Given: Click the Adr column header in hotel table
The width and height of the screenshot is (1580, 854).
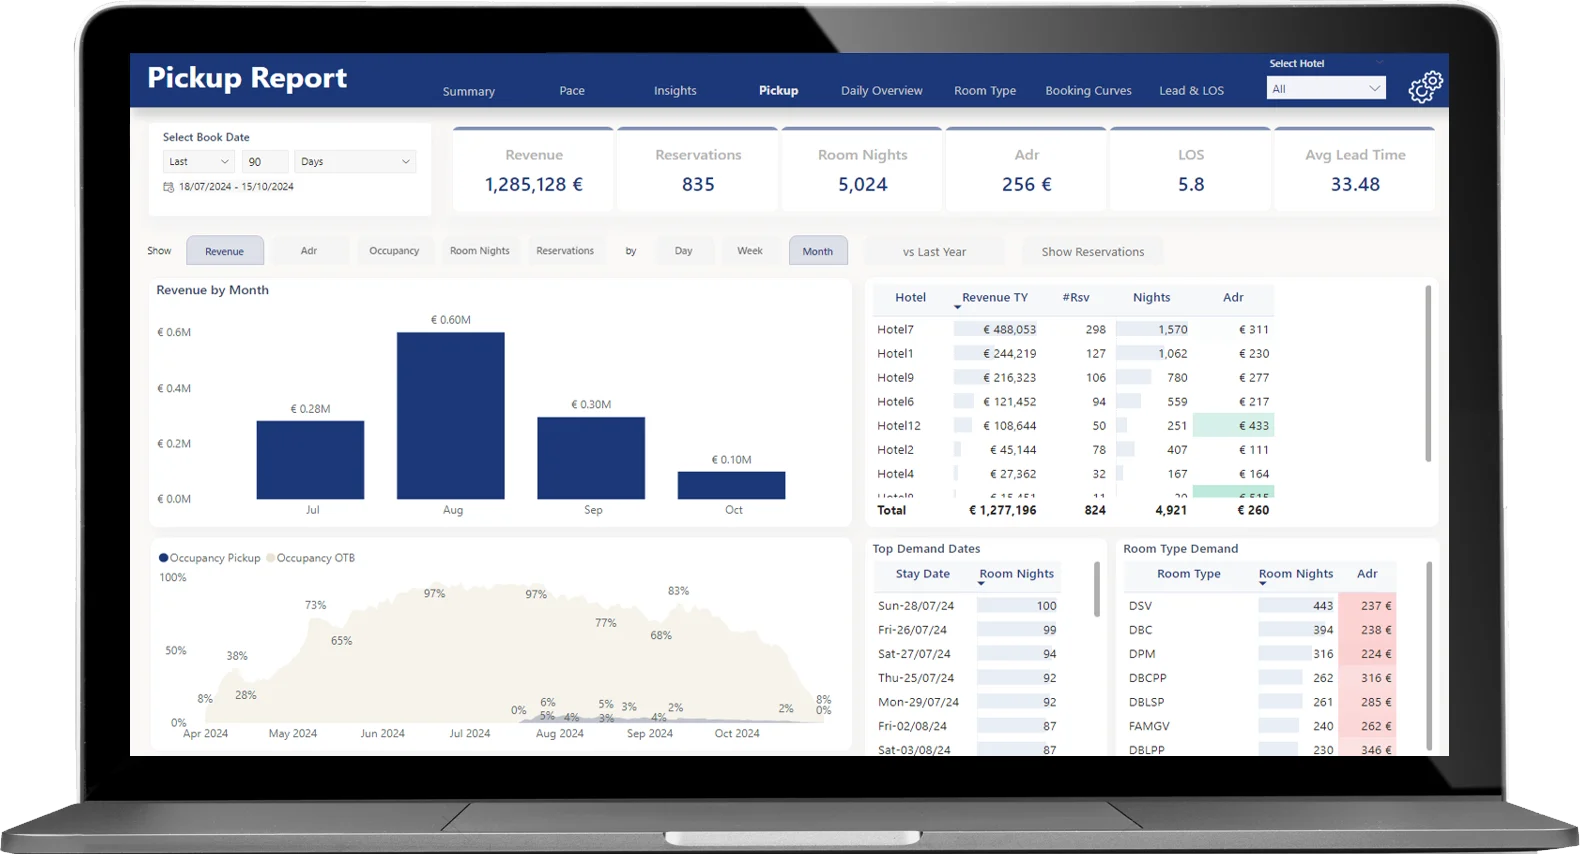Looking at the screenshot, I should pyautogui.click(x=1233, y=298).
